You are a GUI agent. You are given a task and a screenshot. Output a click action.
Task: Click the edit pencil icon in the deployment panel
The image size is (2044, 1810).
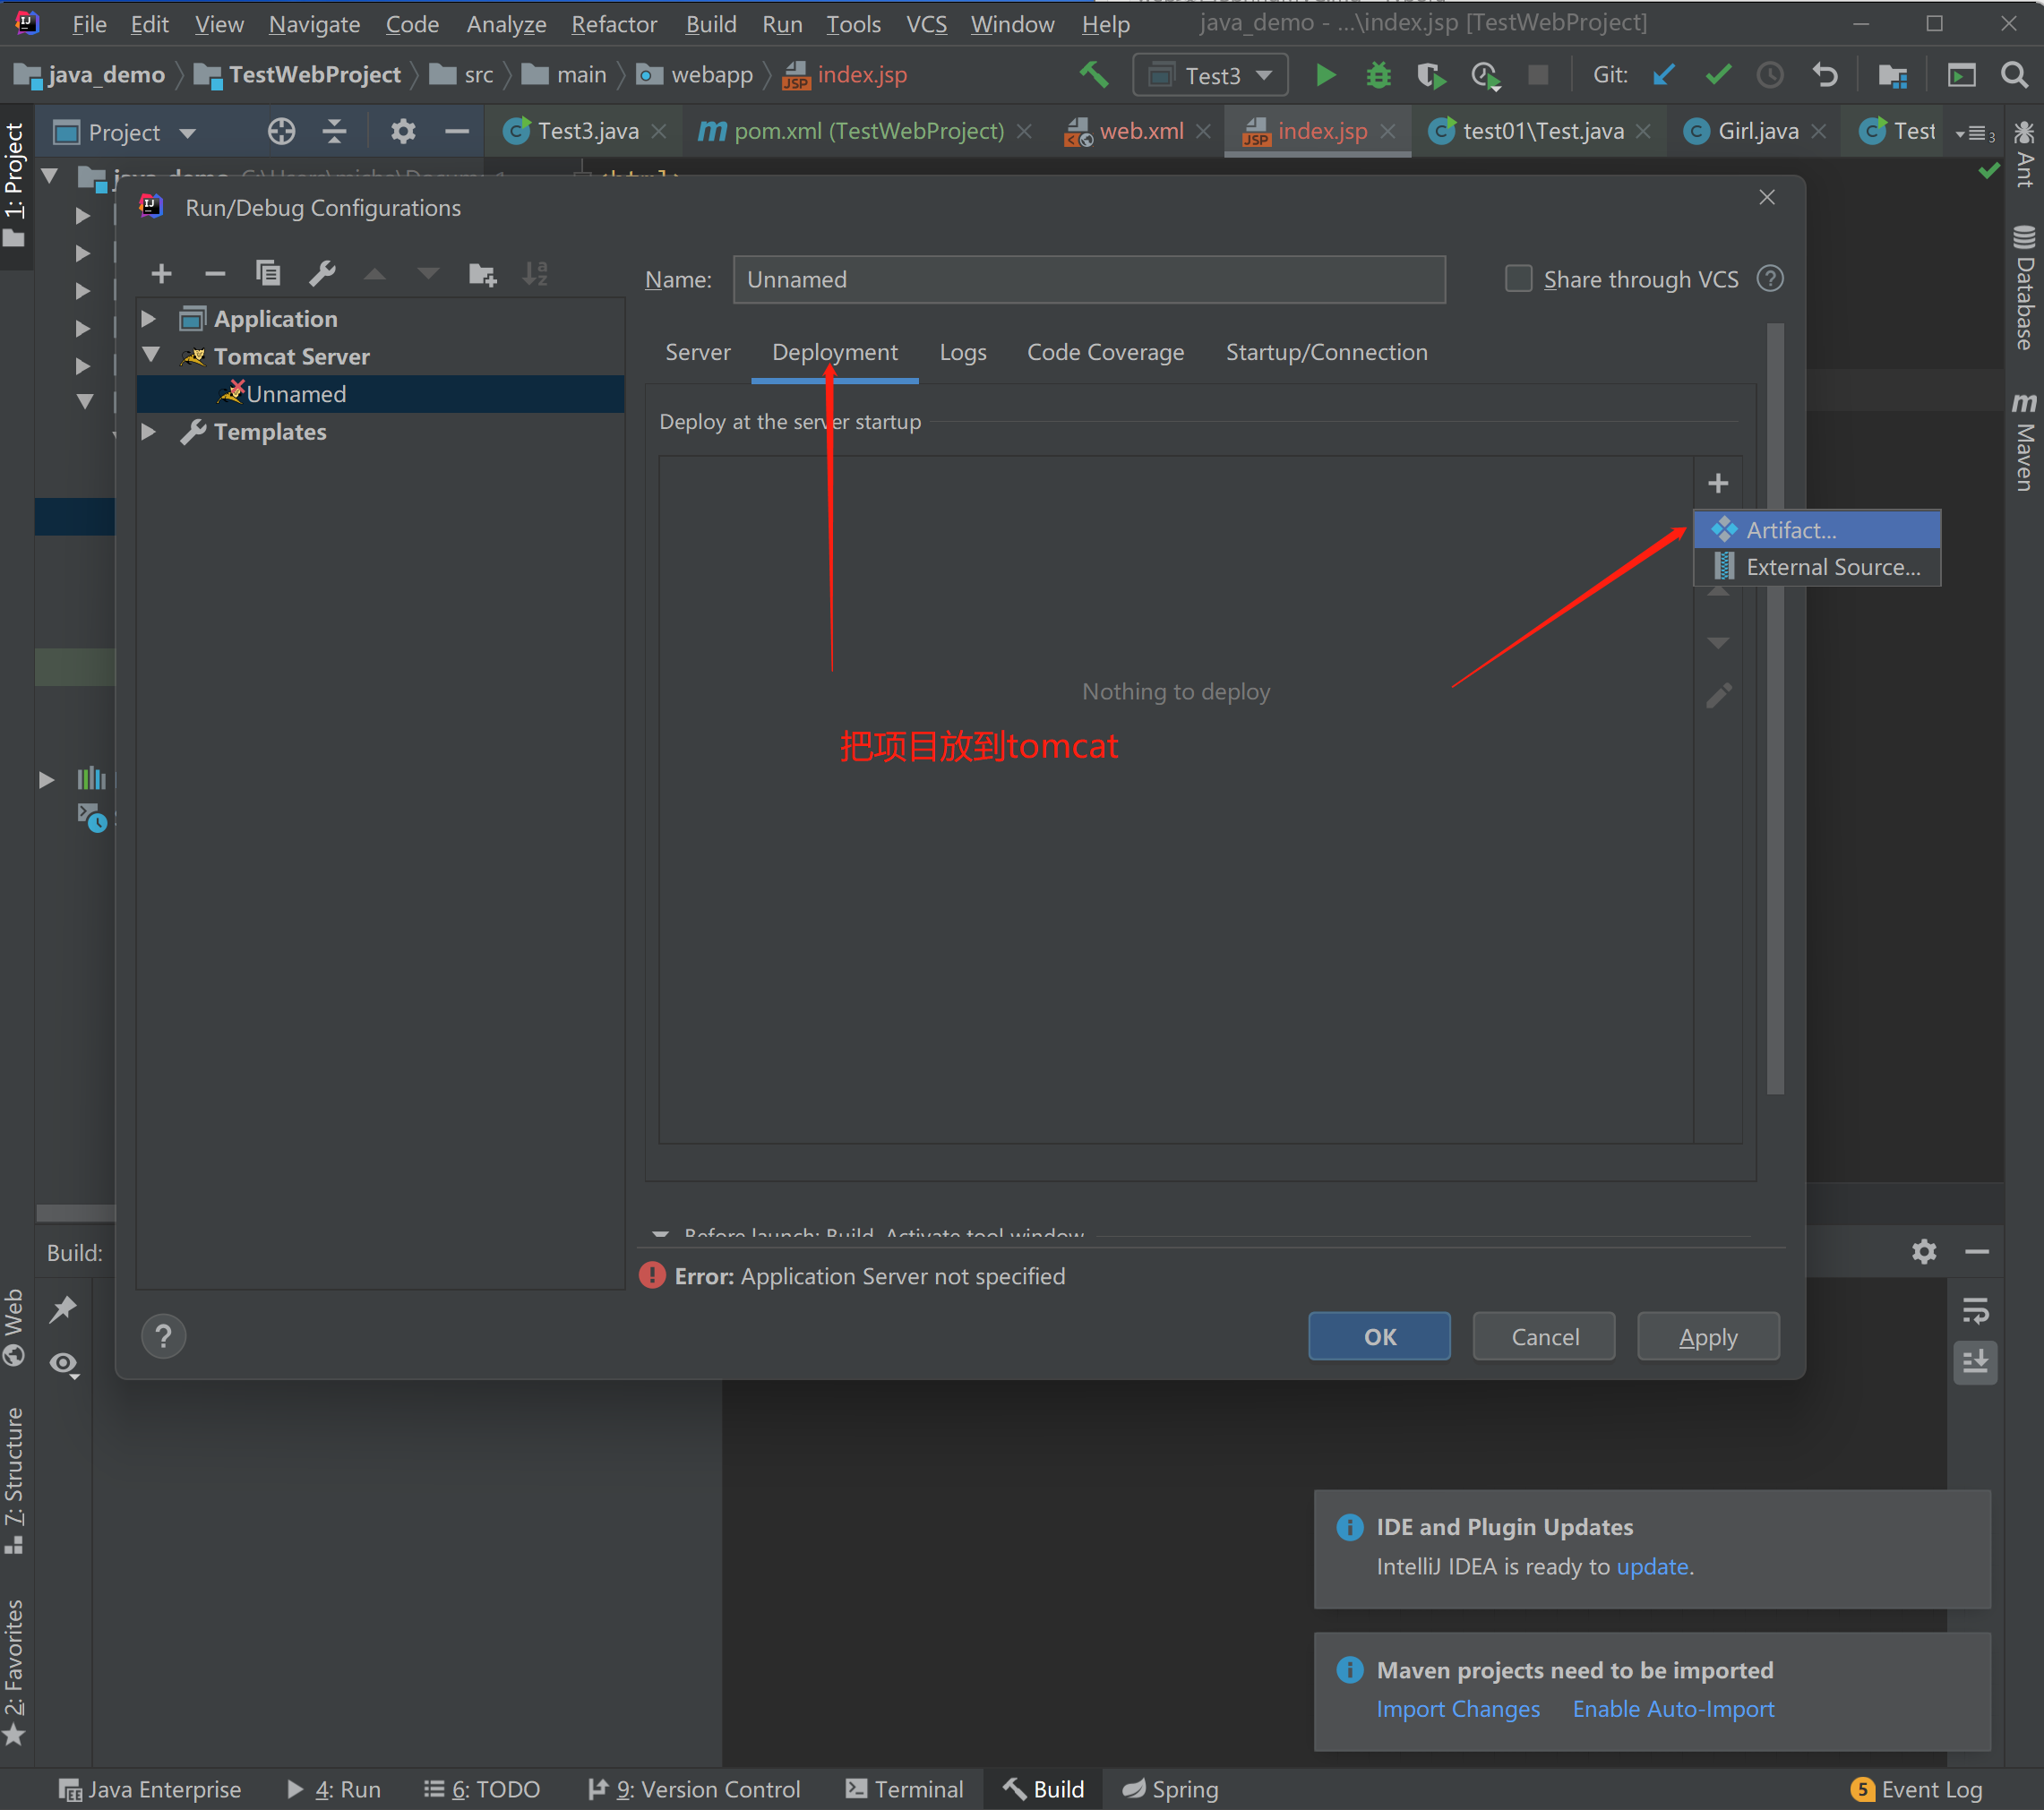1718,695
